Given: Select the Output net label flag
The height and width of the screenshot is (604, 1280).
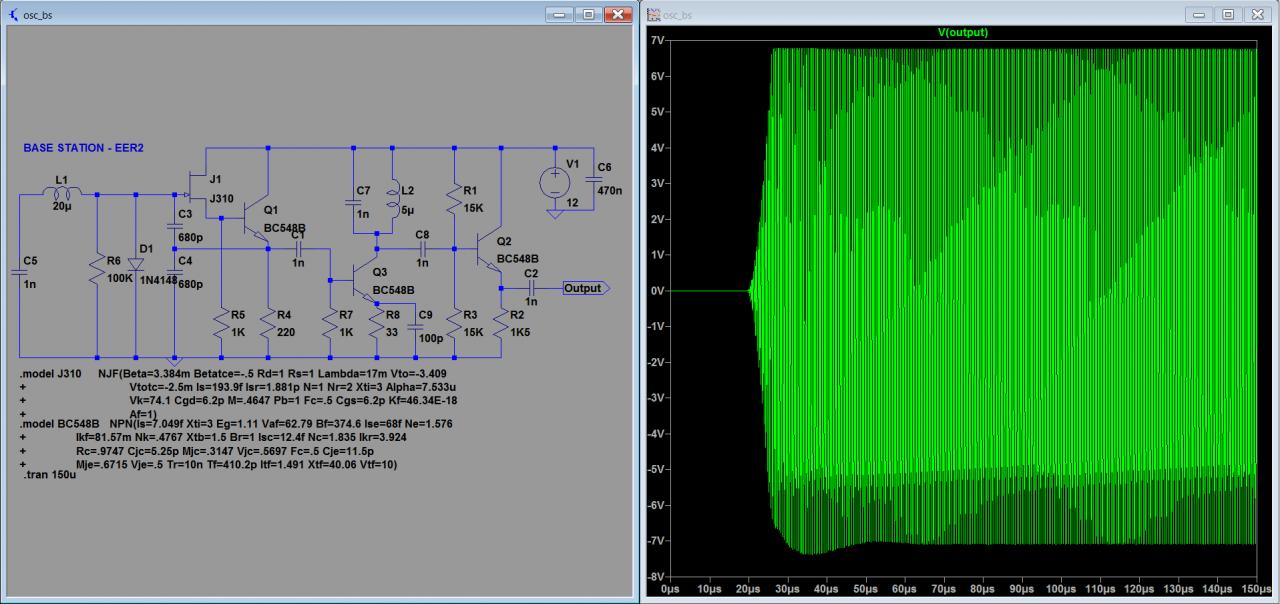Looking at the screenshot, I should pyautogui.click(x=584, y=288).
